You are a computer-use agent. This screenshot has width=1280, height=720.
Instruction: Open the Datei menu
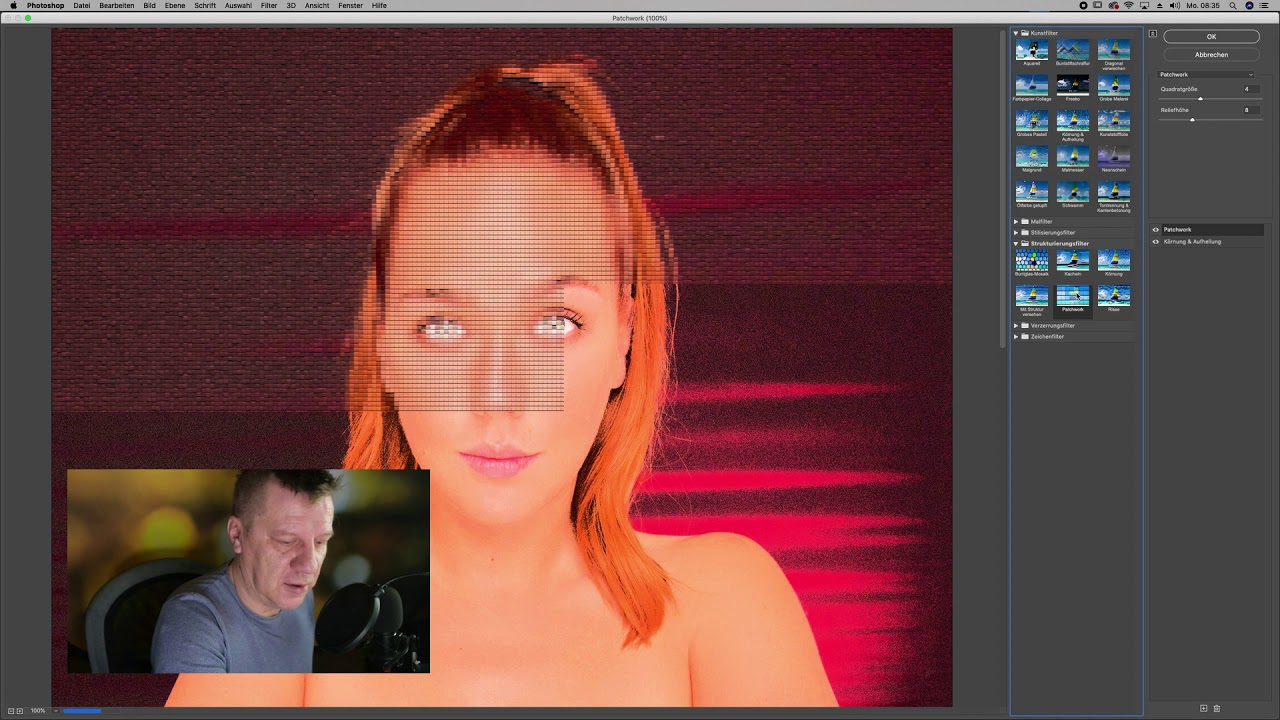[82, 6]
